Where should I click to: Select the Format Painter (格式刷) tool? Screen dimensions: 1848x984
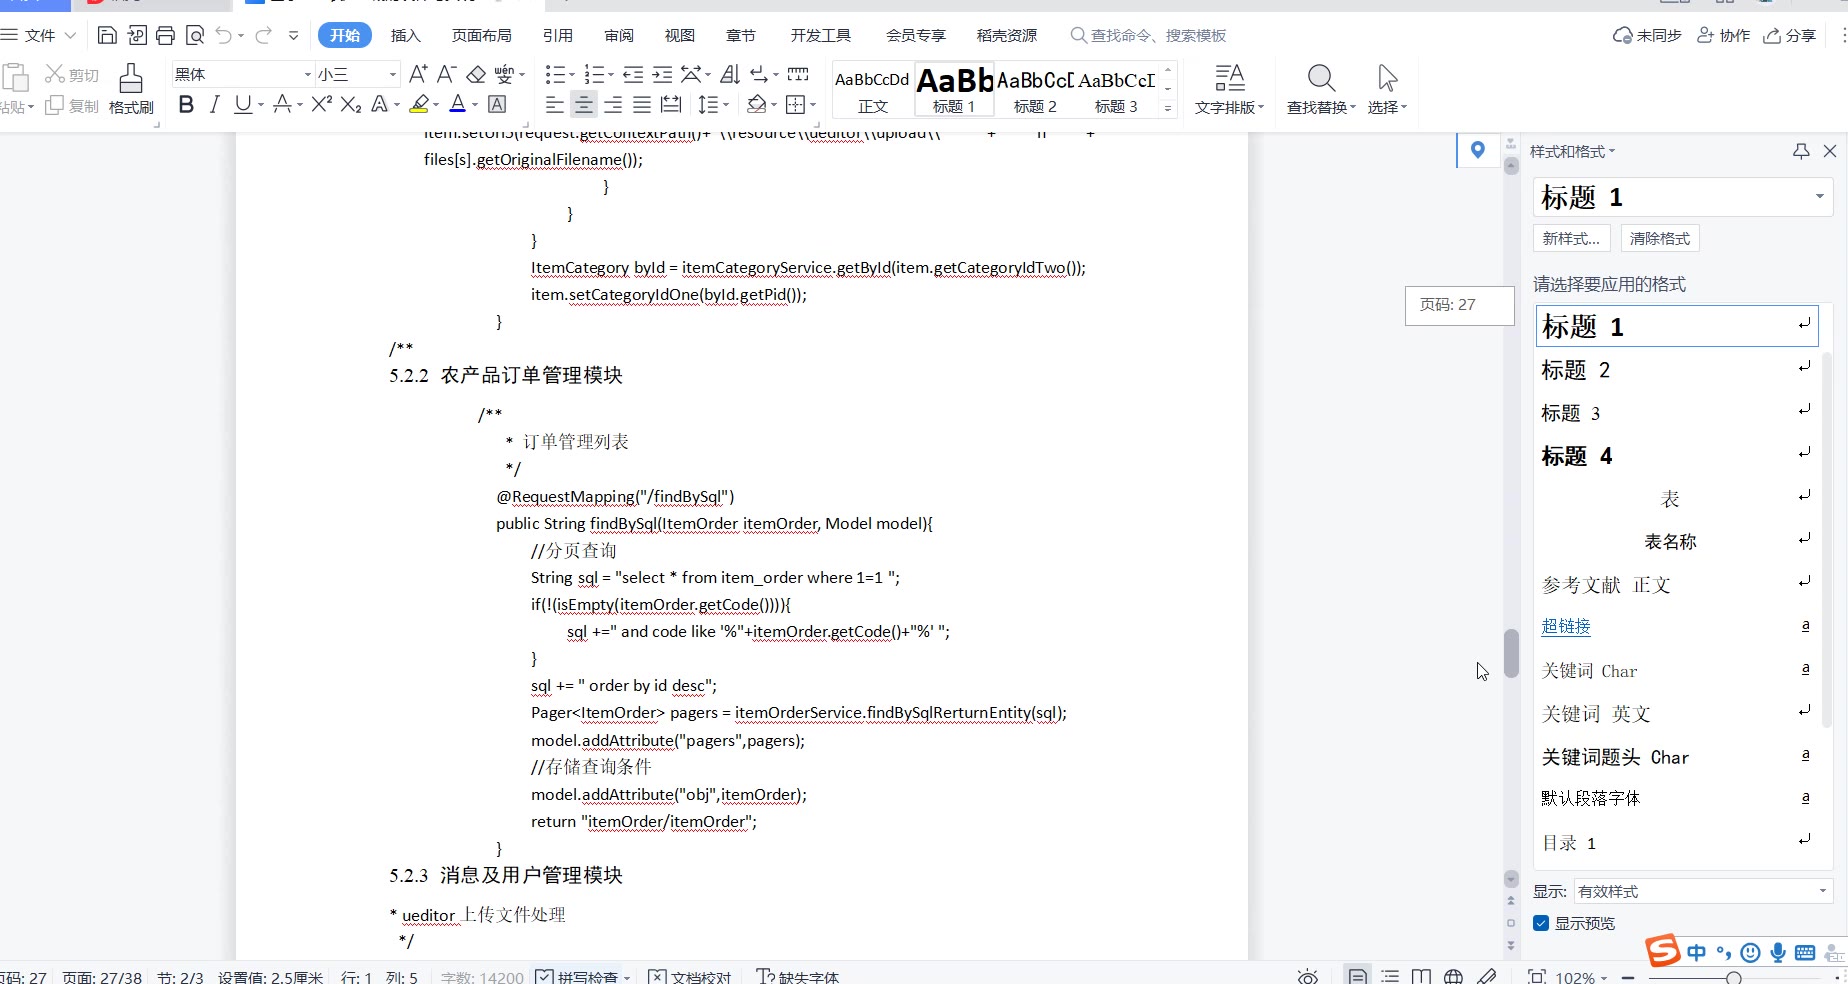point(131,89)
